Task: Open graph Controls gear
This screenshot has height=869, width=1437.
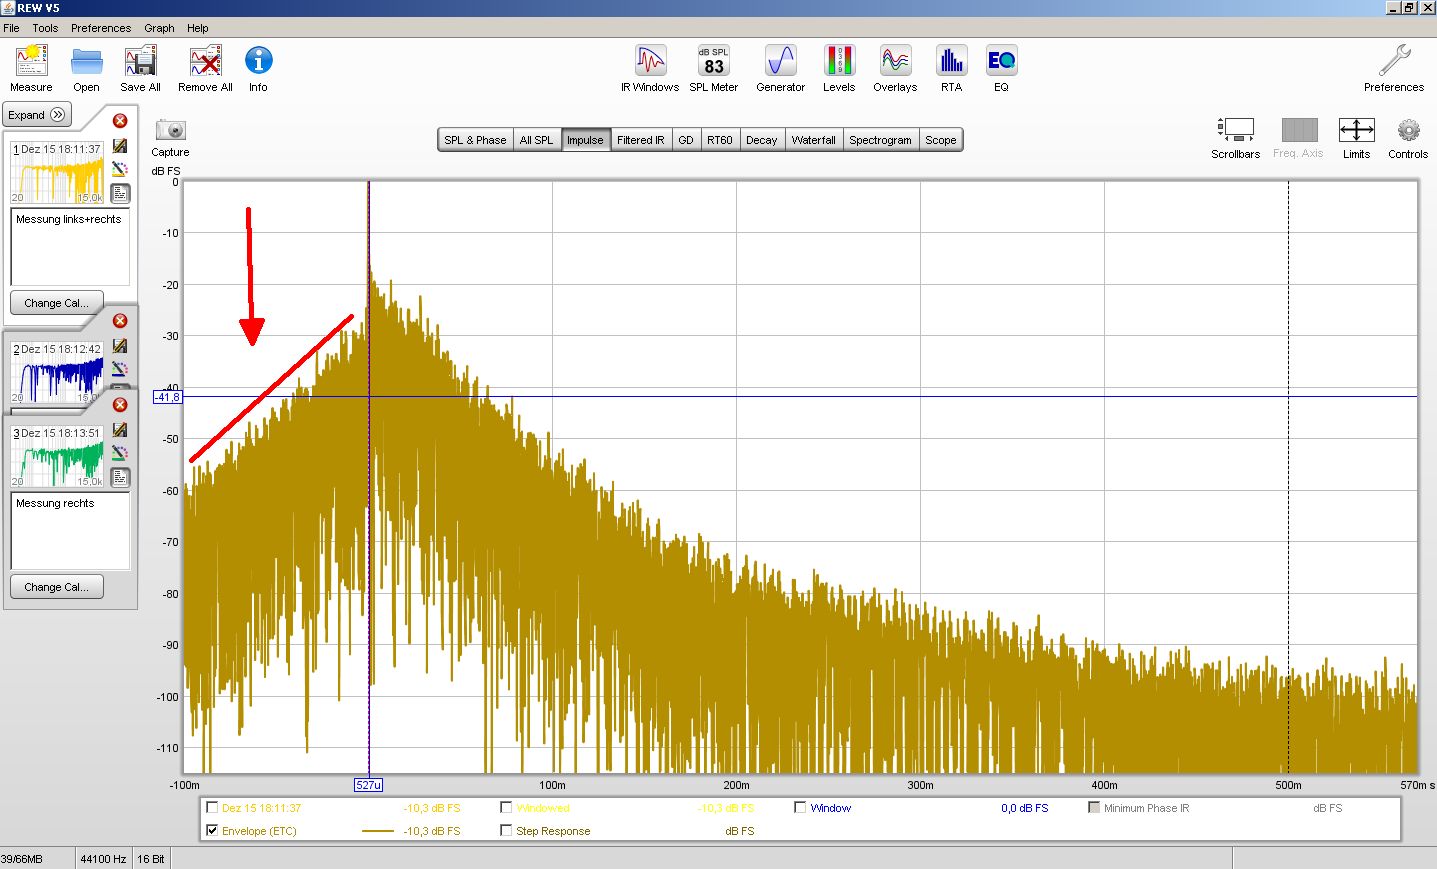Action: click(1408, 138)
